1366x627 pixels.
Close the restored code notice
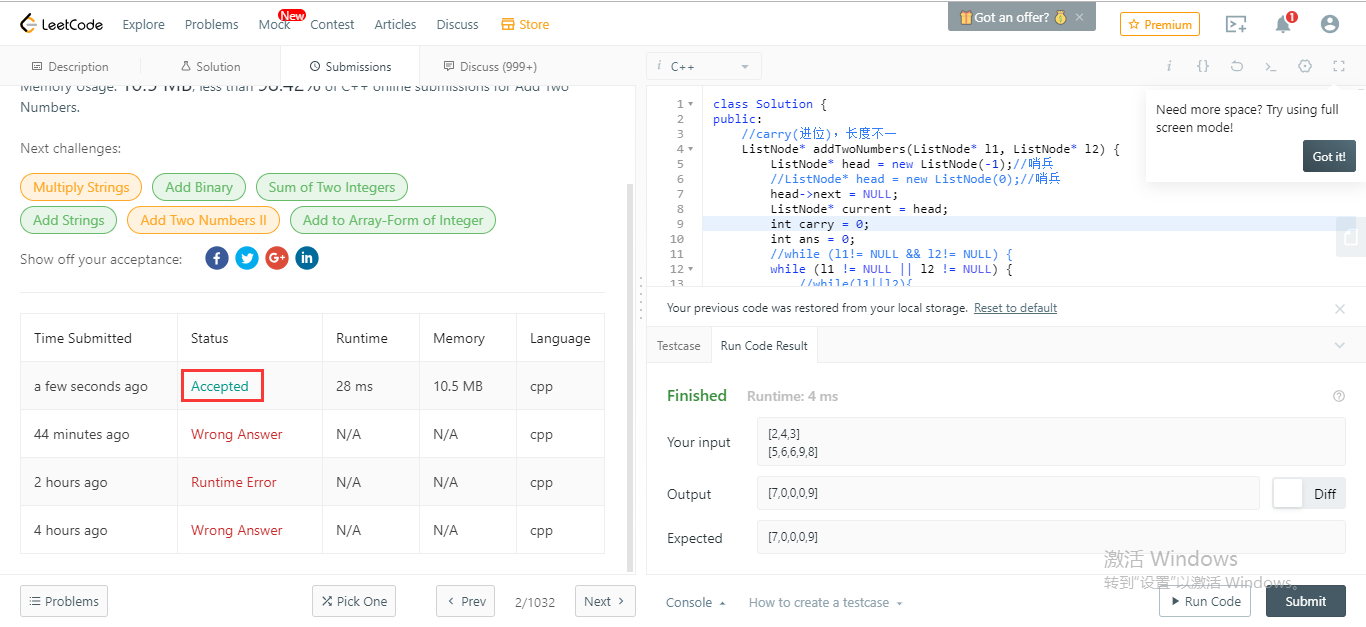click(x=1340, y=309)
